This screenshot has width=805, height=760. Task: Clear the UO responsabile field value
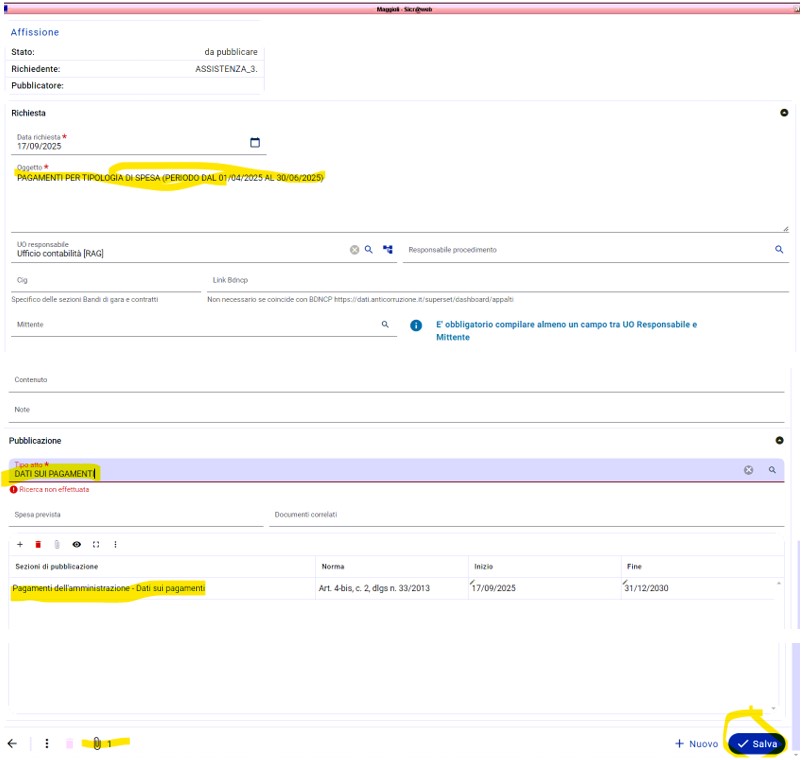click(354, 250)
